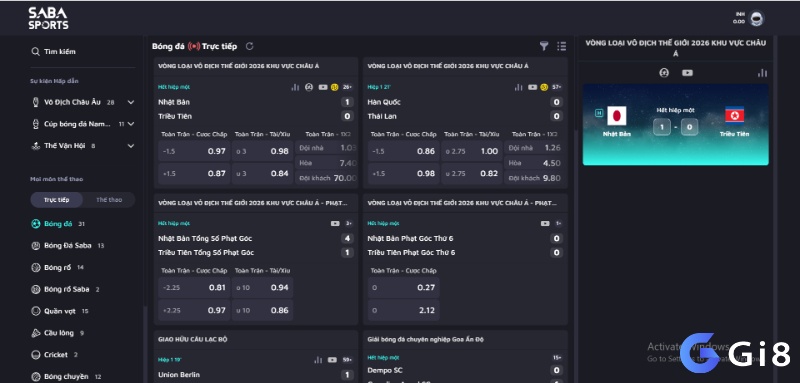
Task: Expand Cúp bóng đá Nam list
Action: coord(131,124)
